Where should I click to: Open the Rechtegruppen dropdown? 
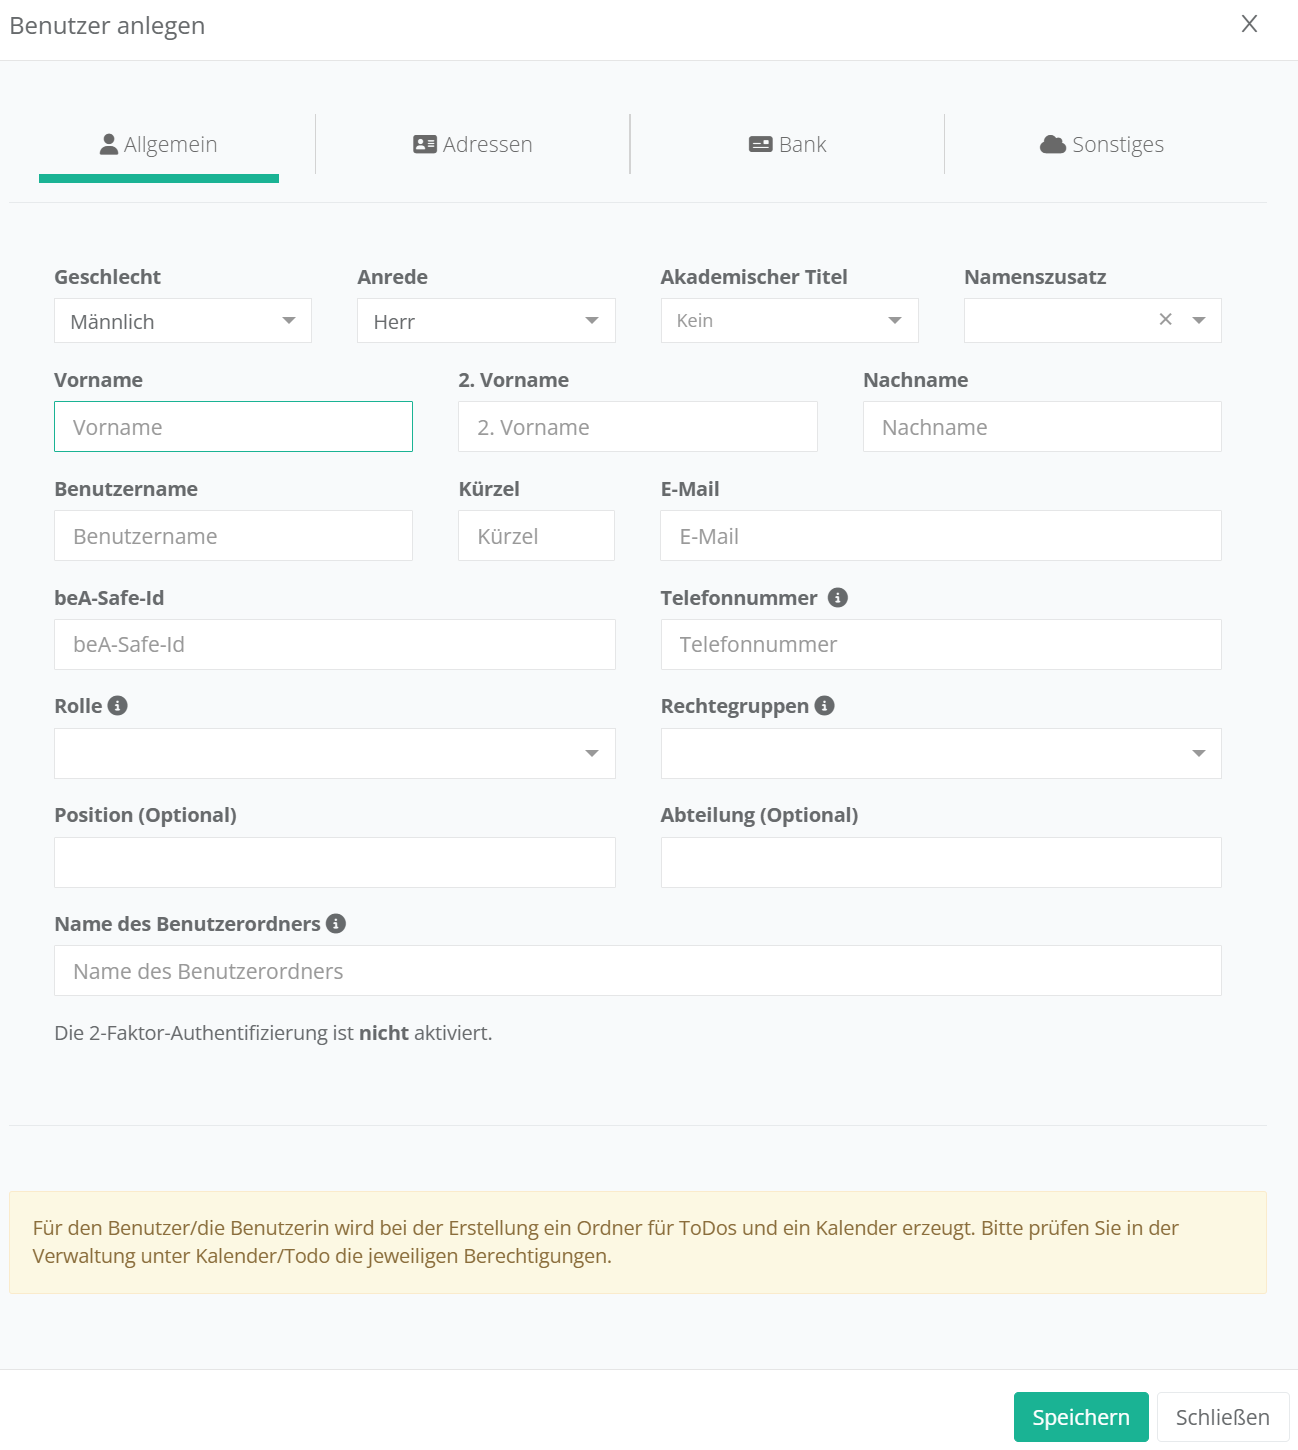pos(941,753)
